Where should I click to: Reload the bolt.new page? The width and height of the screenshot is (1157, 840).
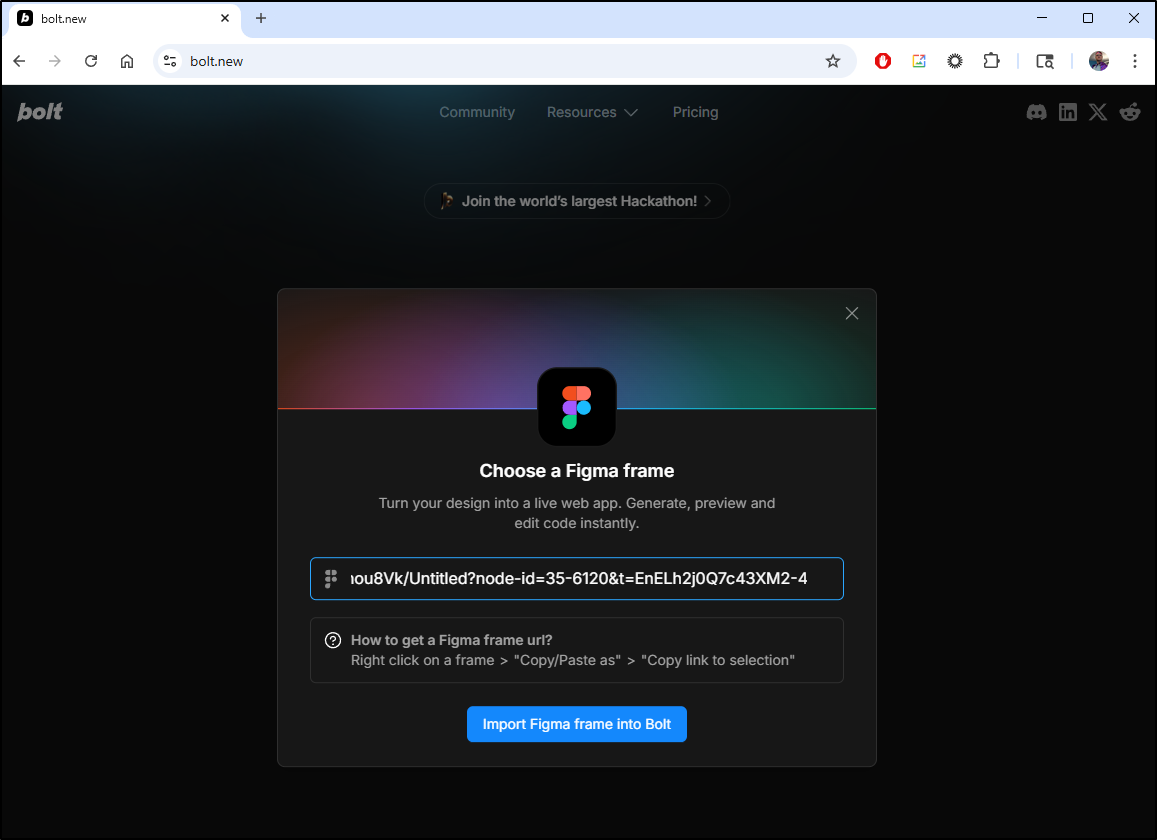pos(91,61)
